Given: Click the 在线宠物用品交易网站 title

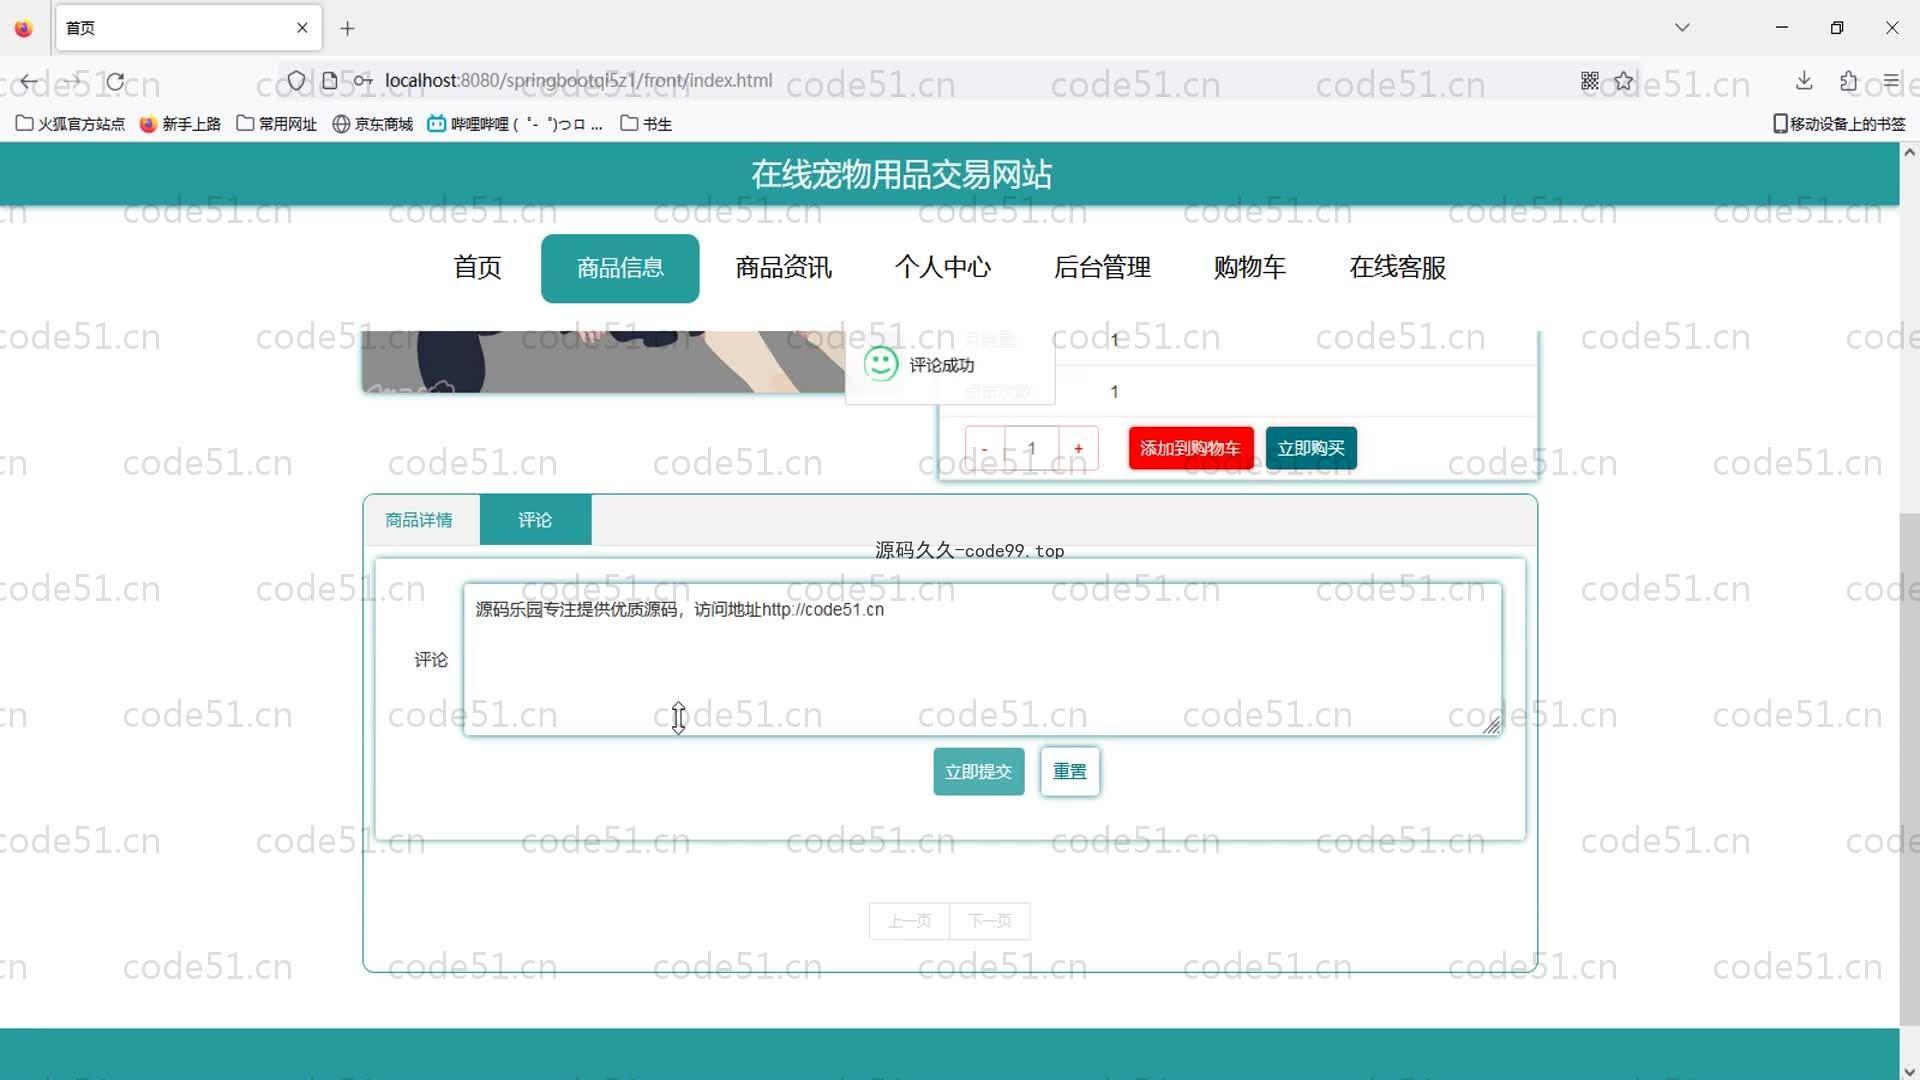Looking at the screenshot, I should 901,175.
